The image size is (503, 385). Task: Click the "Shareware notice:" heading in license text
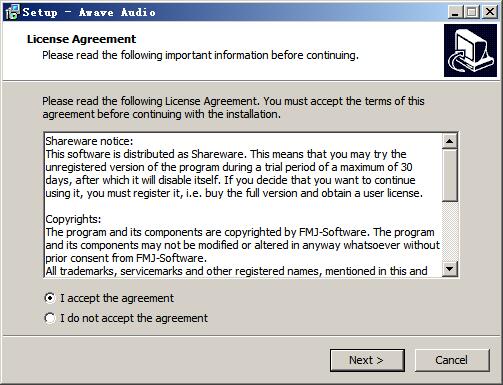(89, 141)
